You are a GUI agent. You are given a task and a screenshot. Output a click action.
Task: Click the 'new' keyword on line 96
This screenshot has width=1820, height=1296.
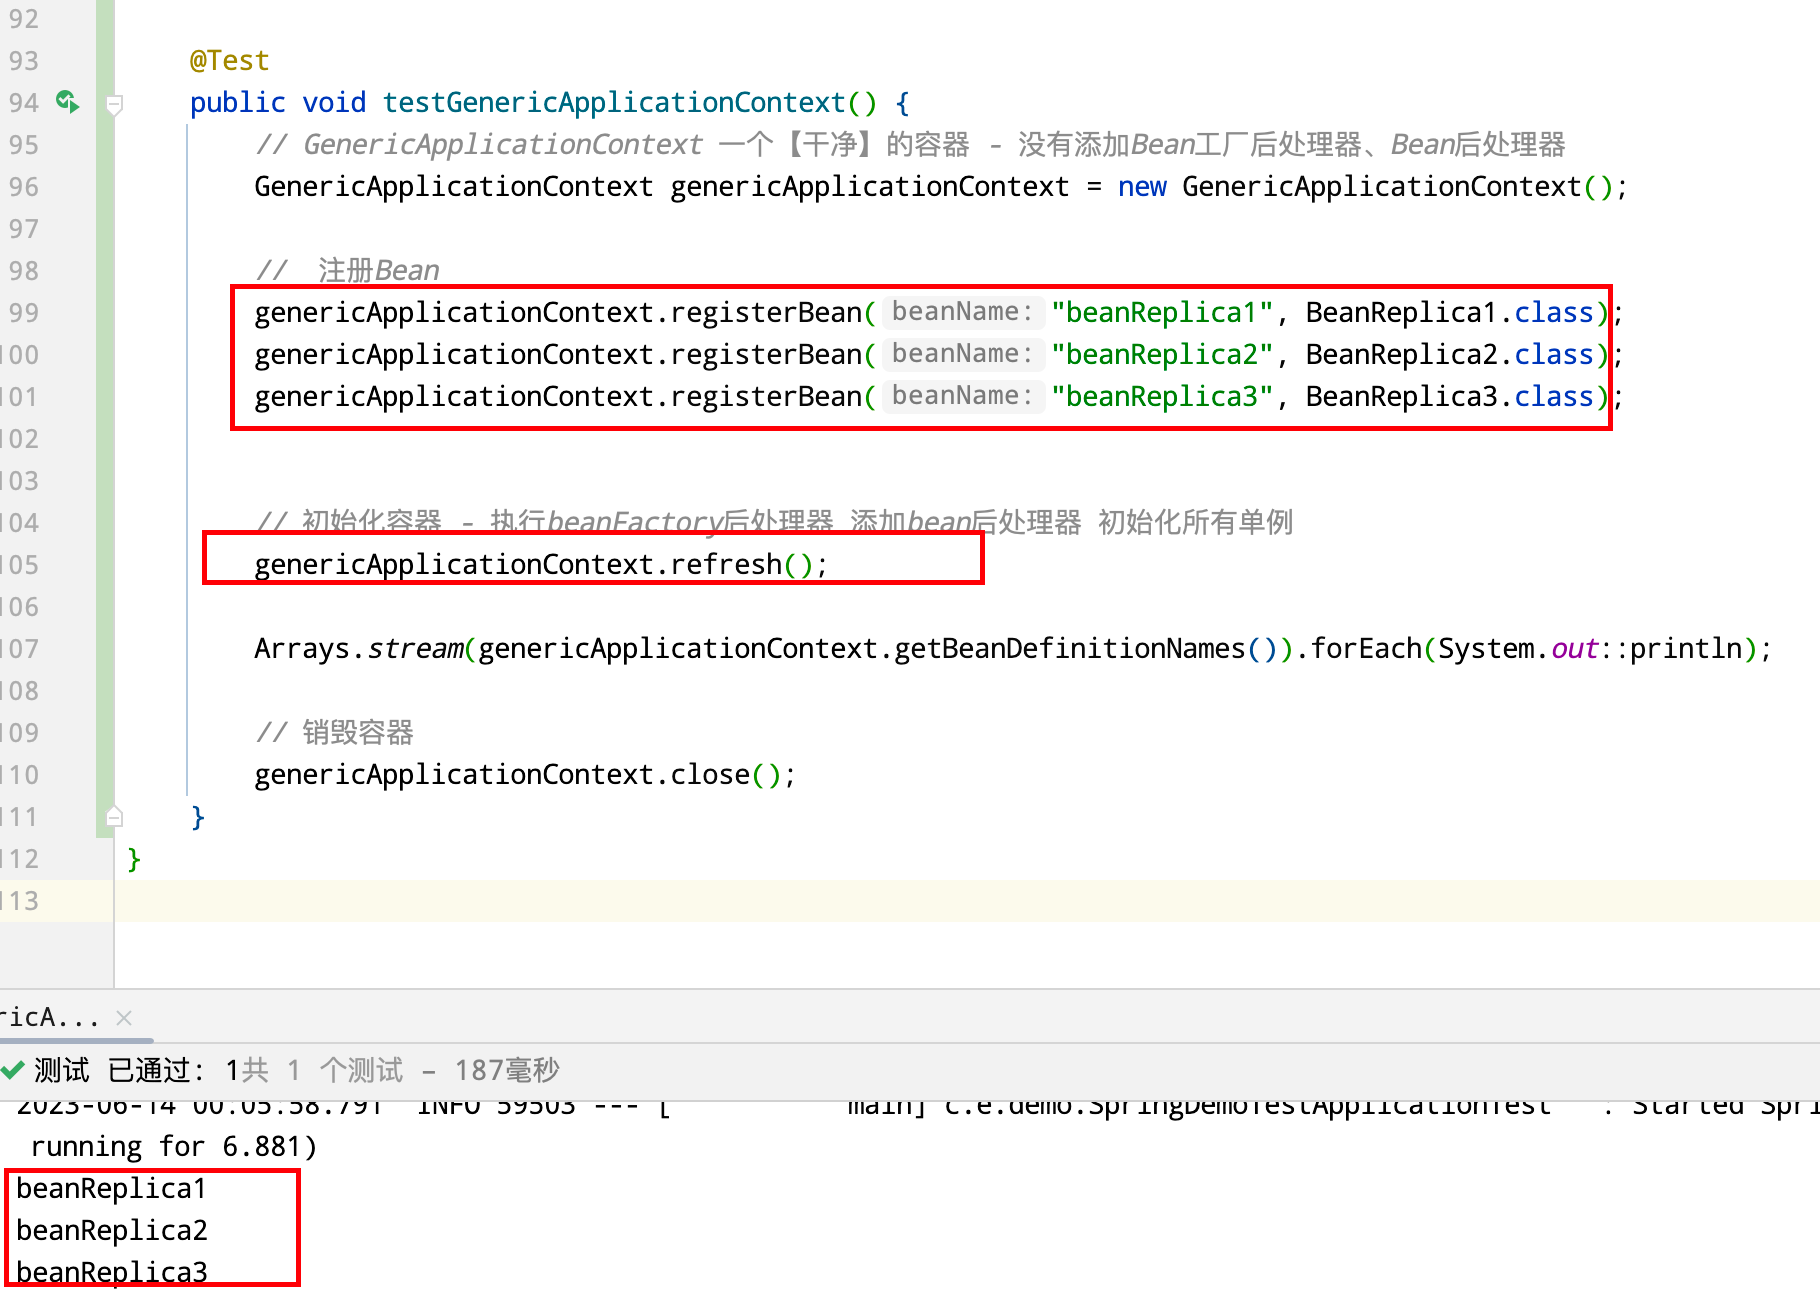tap(1142, 187)
